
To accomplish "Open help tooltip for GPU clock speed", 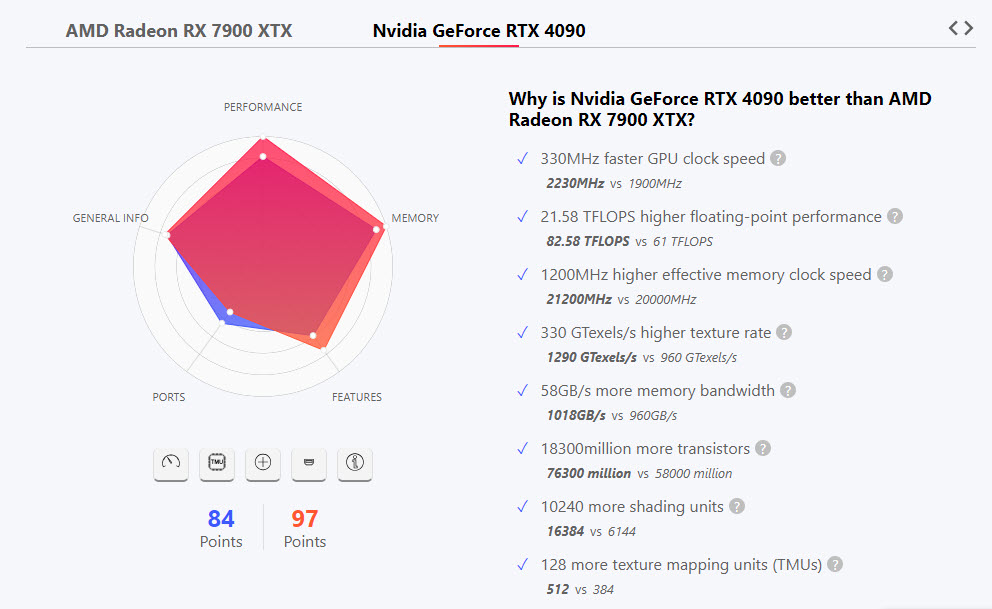I will [778, 158].
